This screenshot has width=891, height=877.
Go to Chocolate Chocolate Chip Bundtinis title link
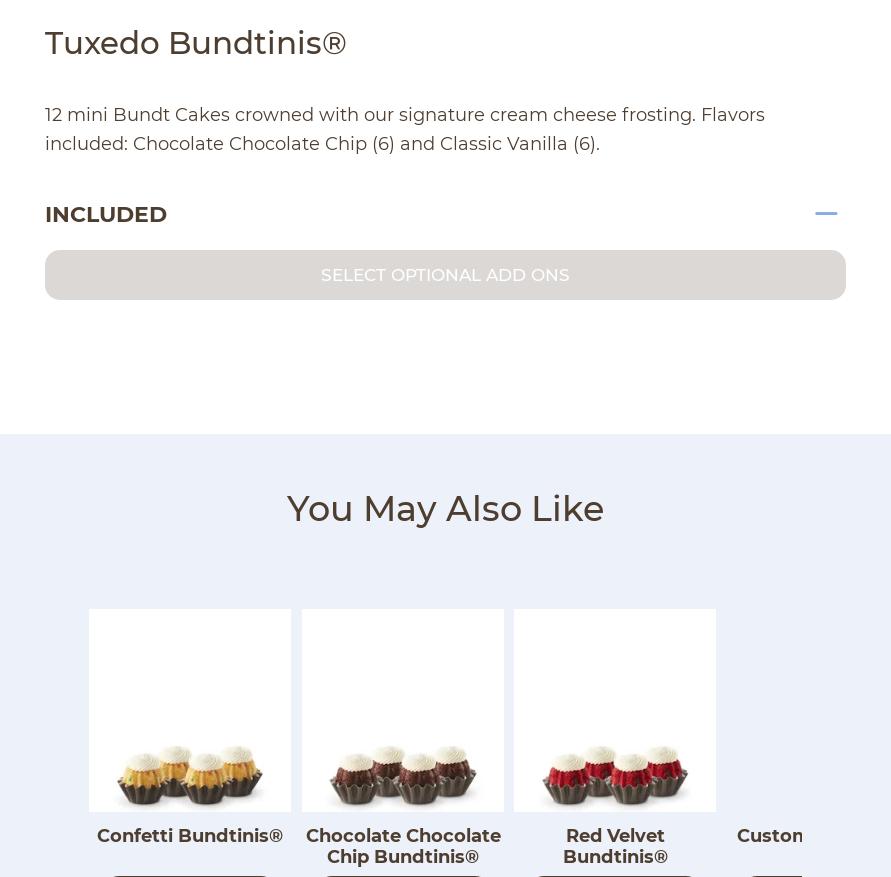[403, 846]
